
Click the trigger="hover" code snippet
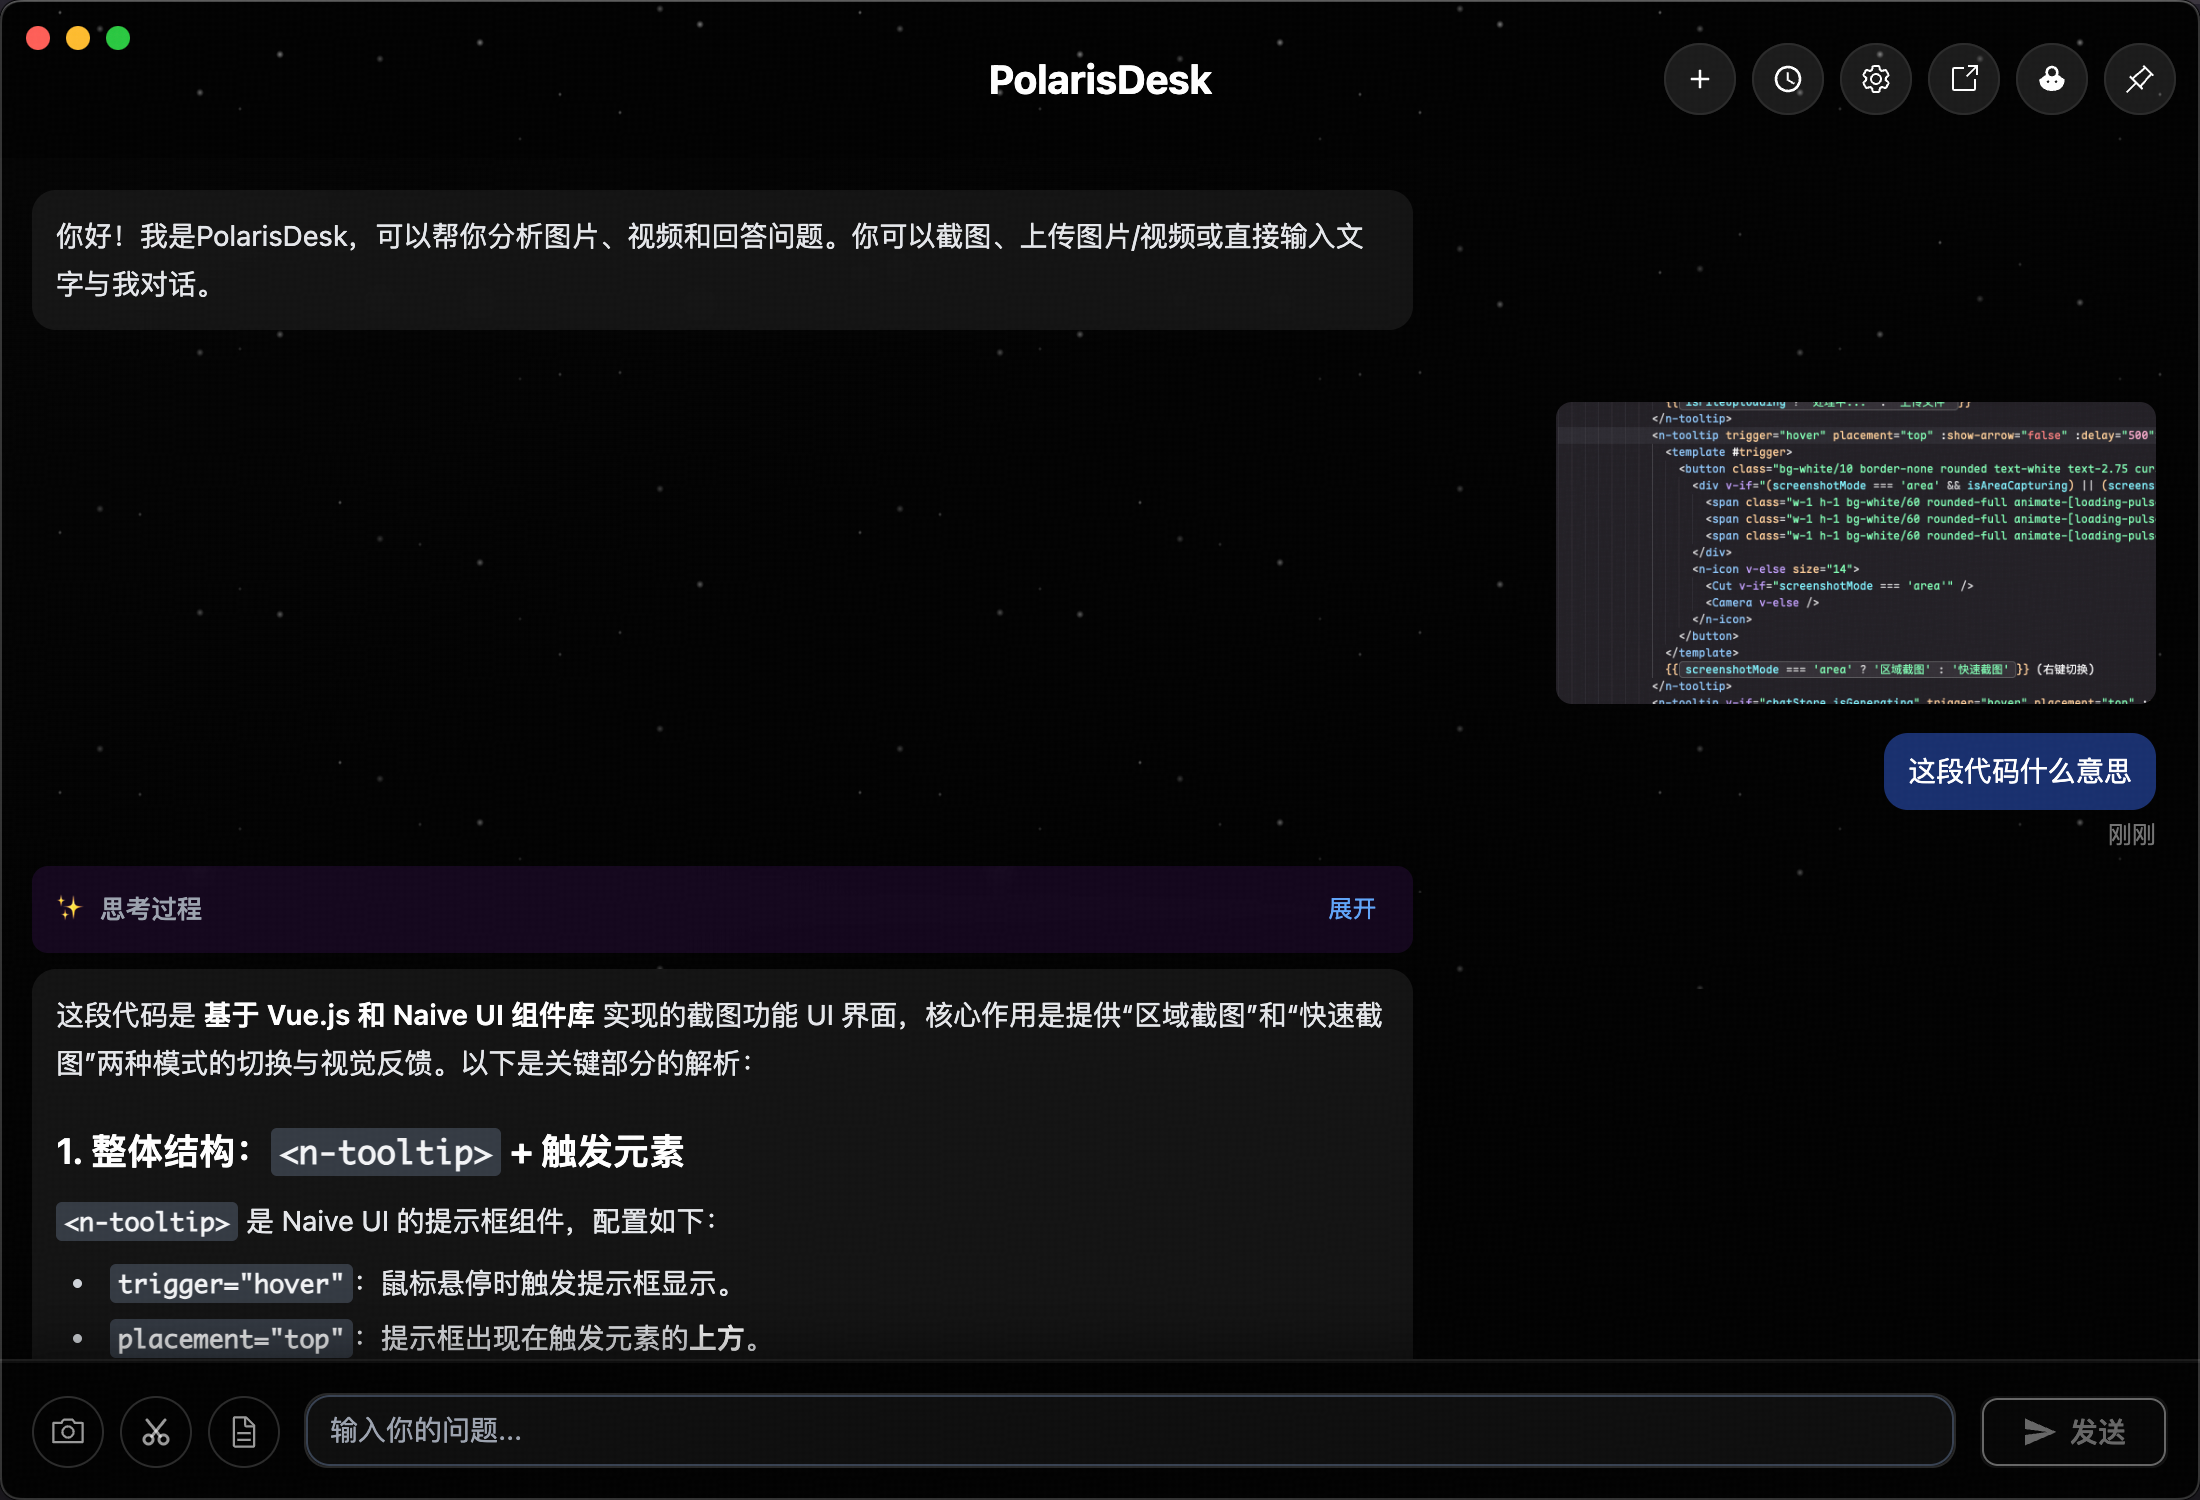pos(230,1283)
